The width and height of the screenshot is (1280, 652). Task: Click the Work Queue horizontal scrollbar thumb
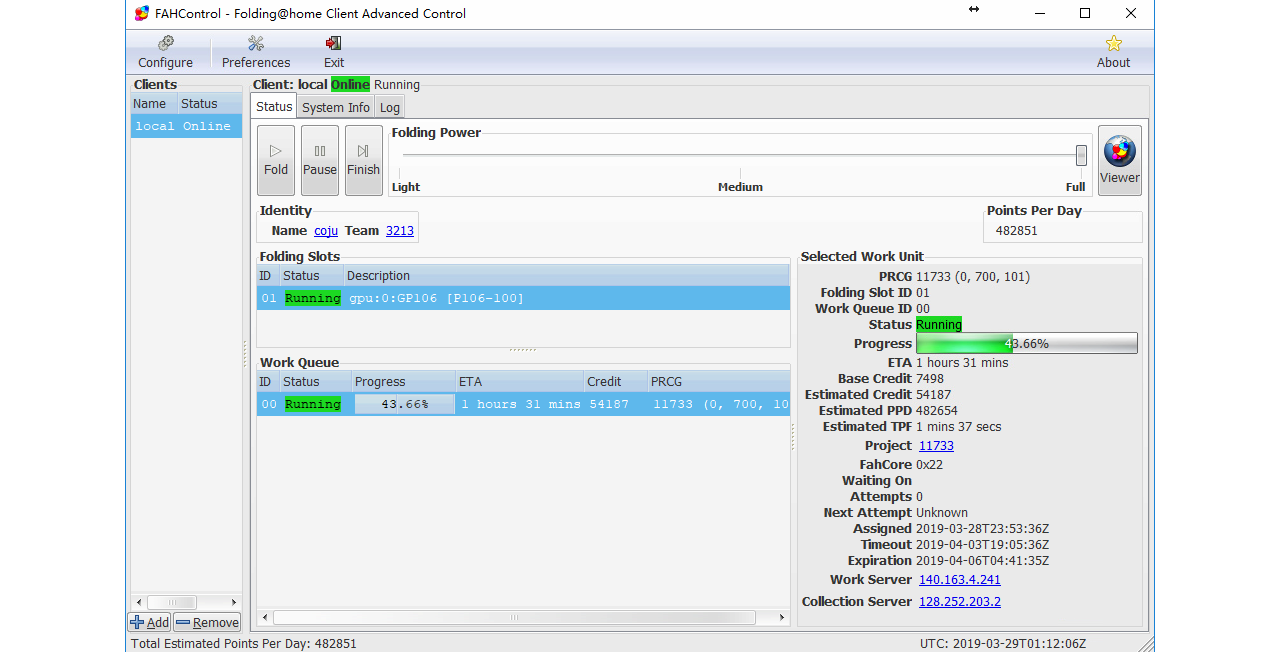click(x=514, y=618)
